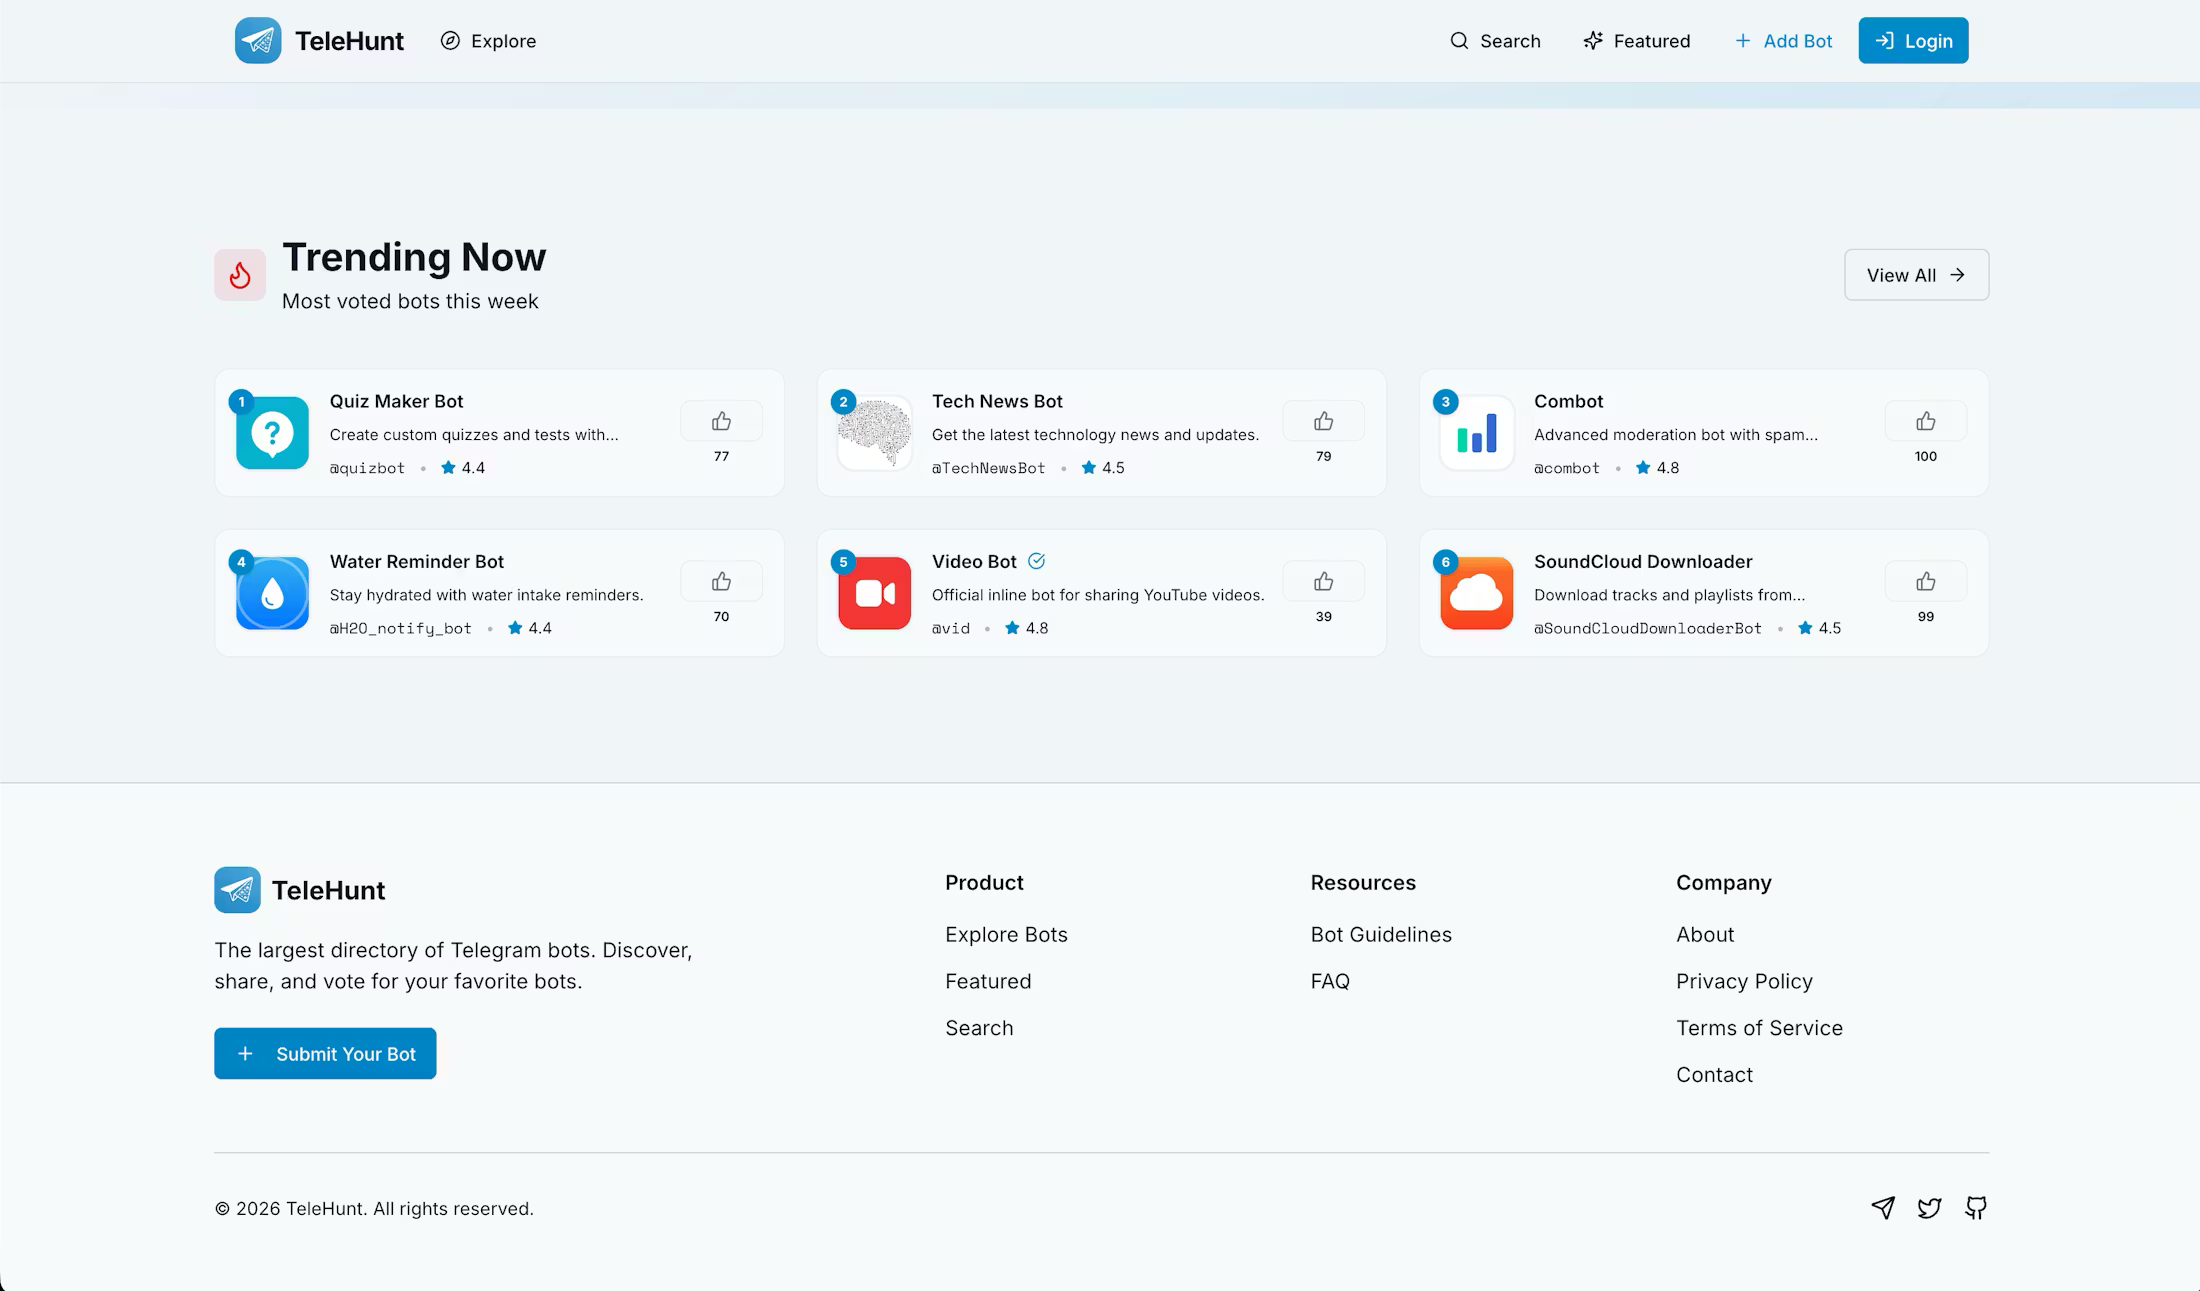Upvote the Video Bot

point(1323,581)
